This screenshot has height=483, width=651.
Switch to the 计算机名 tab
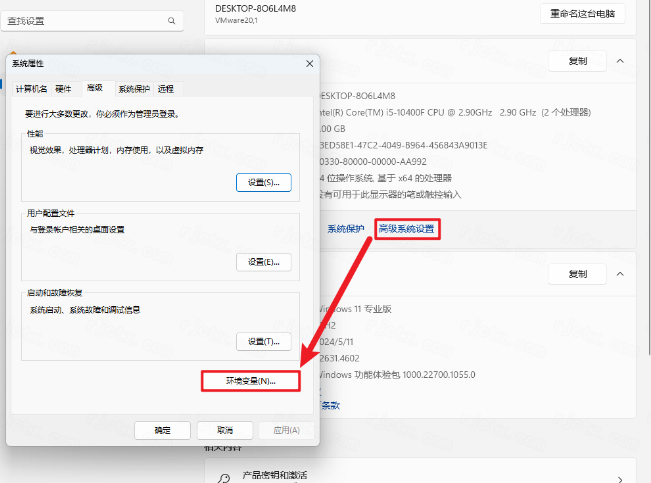(x=31, y=89)
